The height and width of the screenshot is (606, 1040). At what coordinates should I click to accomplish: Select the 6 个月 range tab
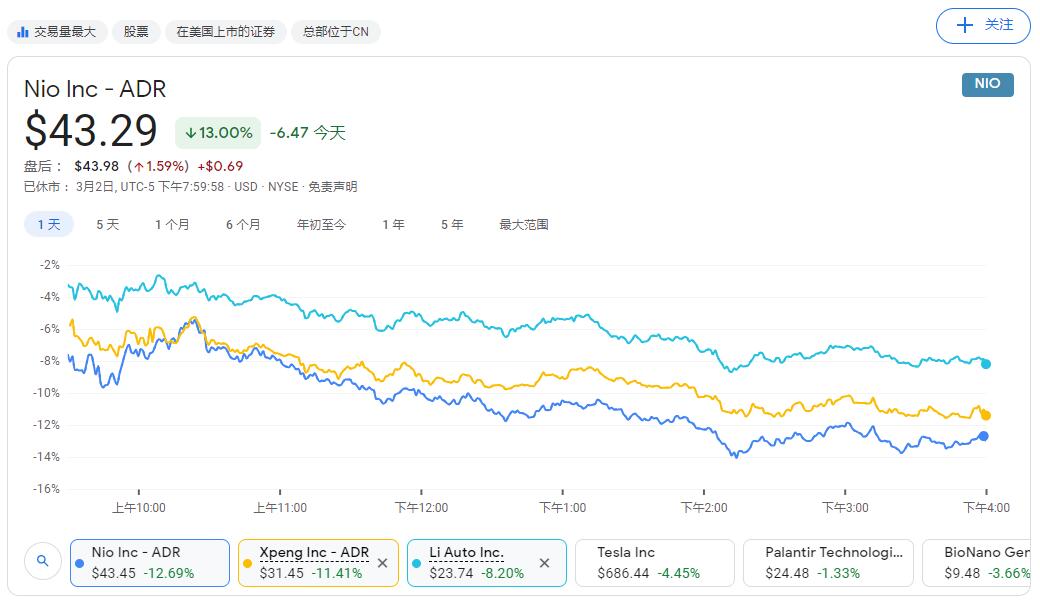(243, 225)
